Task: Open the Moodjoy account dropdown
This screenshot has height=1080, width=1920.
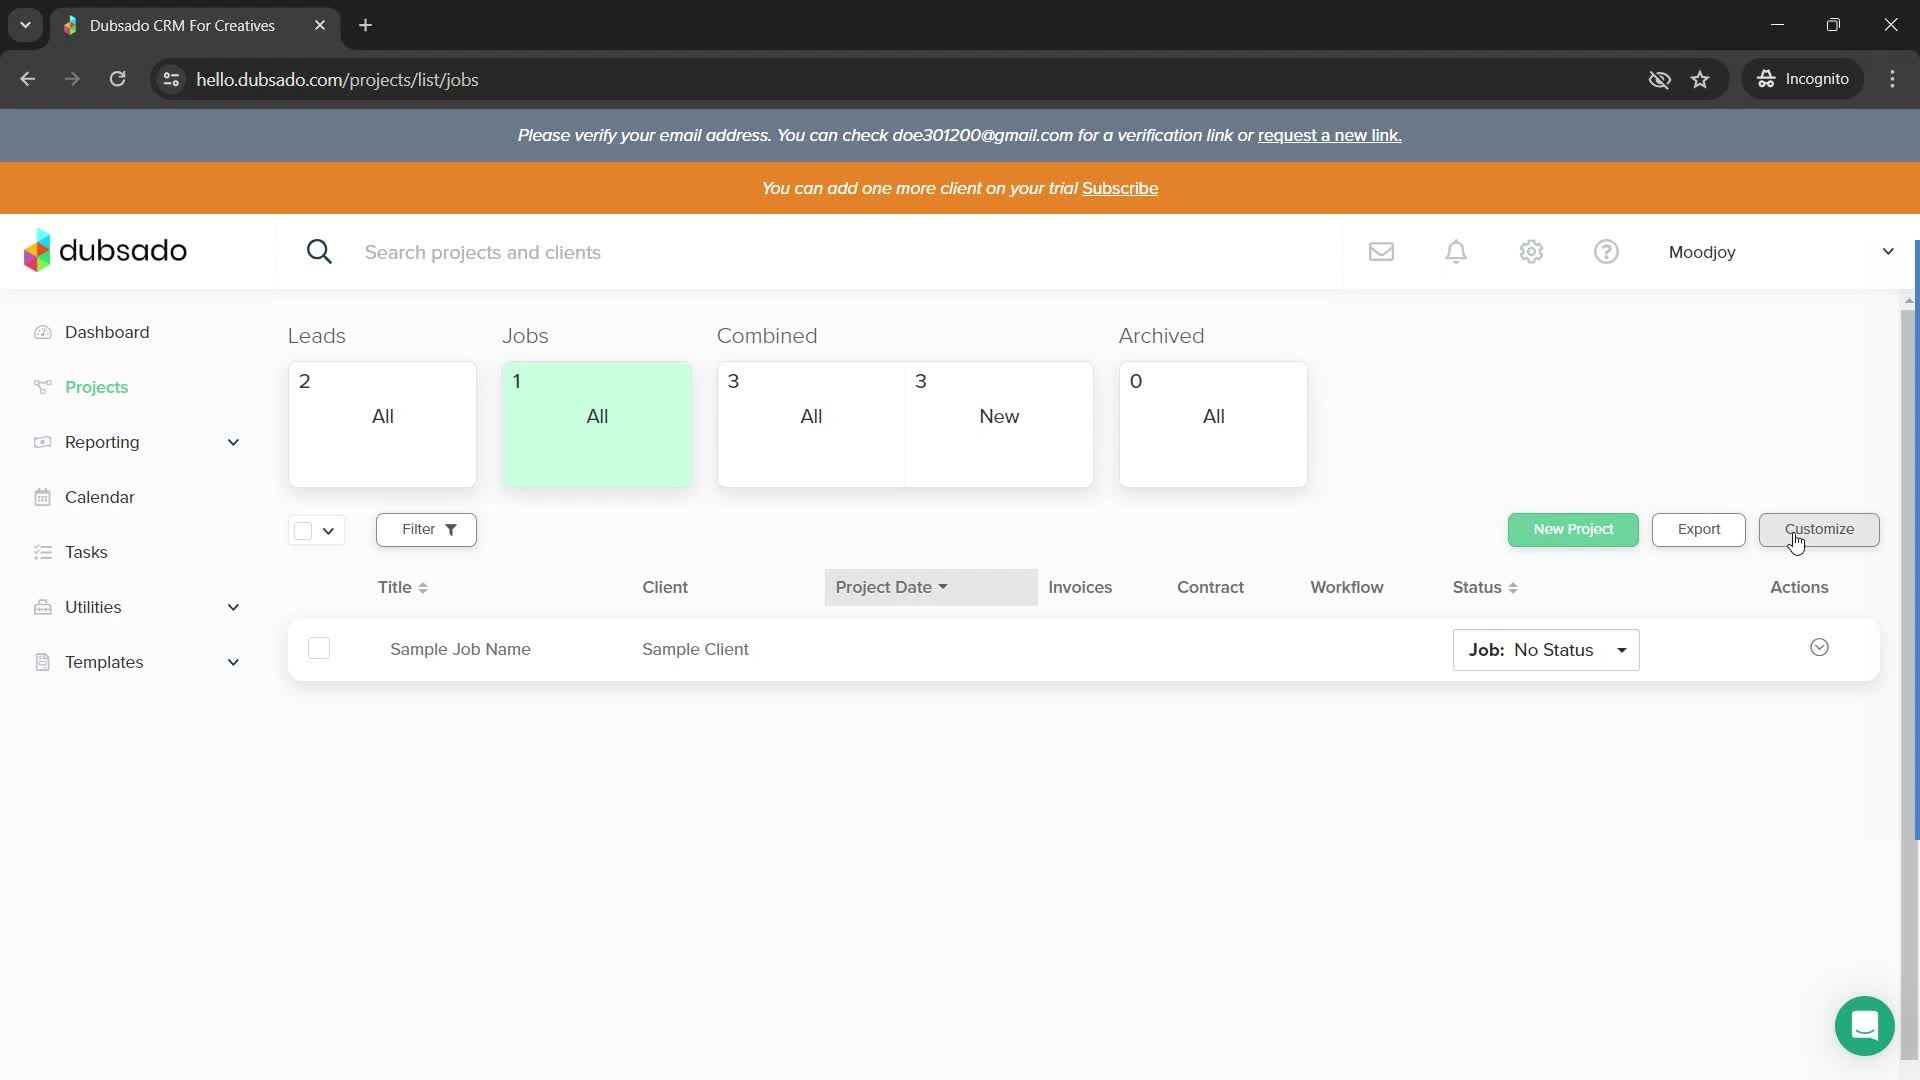Action: click(1781, 252)
